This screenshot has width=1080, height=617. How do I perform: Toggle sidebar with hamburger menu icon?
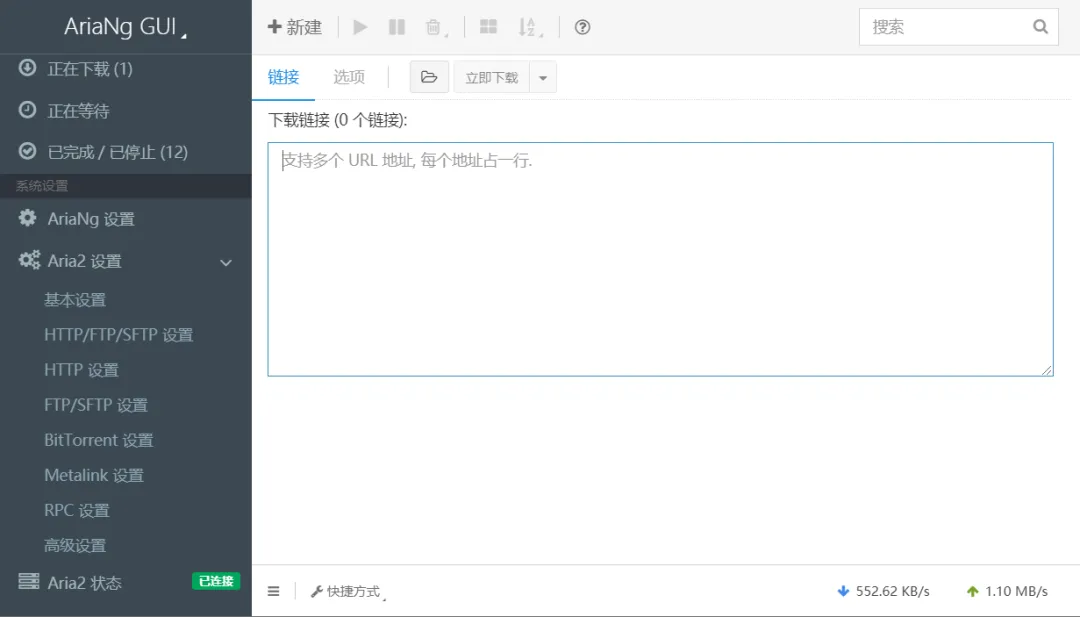pyautogui.click(x=273, y=591)
